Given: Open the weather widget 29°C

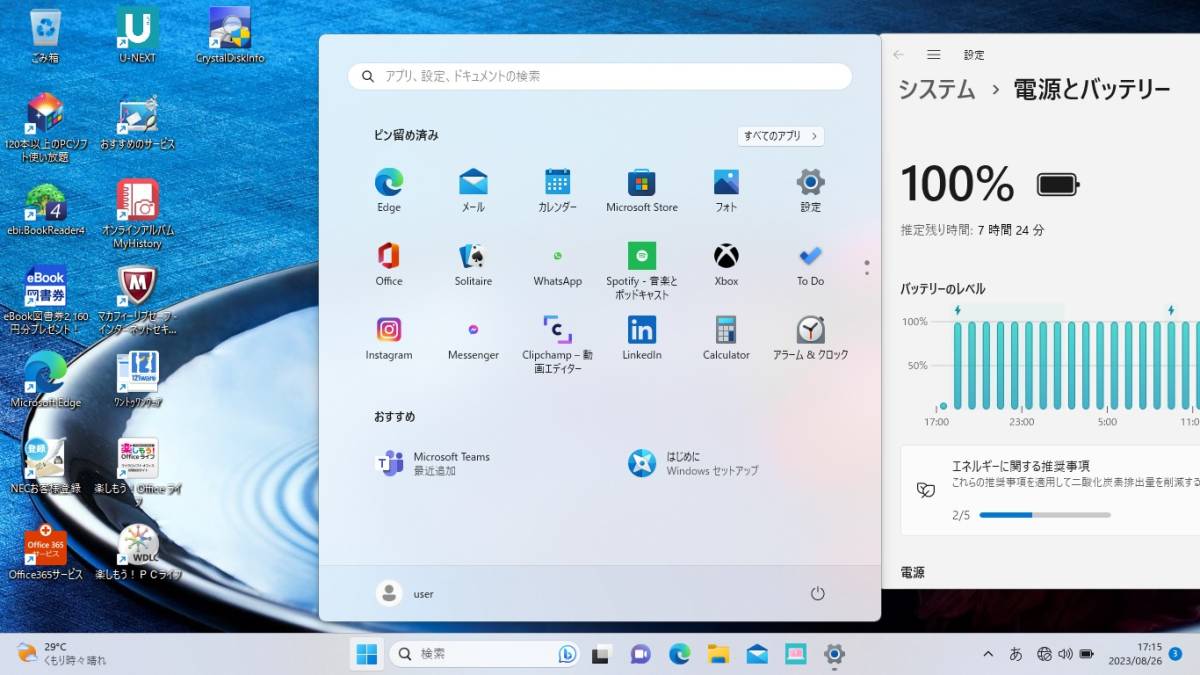Looking at the screenshot, I should point(62,654).
